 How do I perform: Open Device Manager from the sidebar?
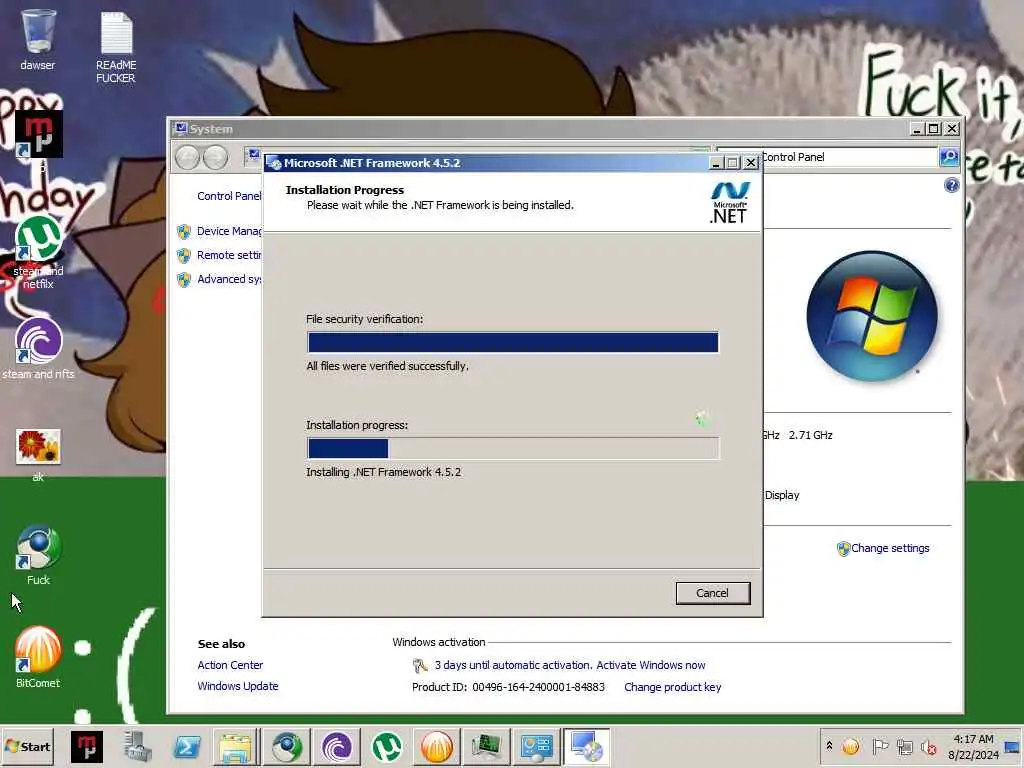[x=229, y=231]
